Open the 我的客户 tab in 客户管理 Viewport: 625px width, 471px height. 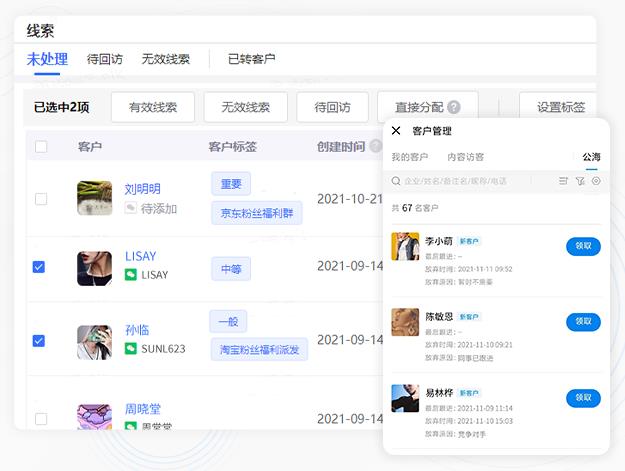(410, 157)
